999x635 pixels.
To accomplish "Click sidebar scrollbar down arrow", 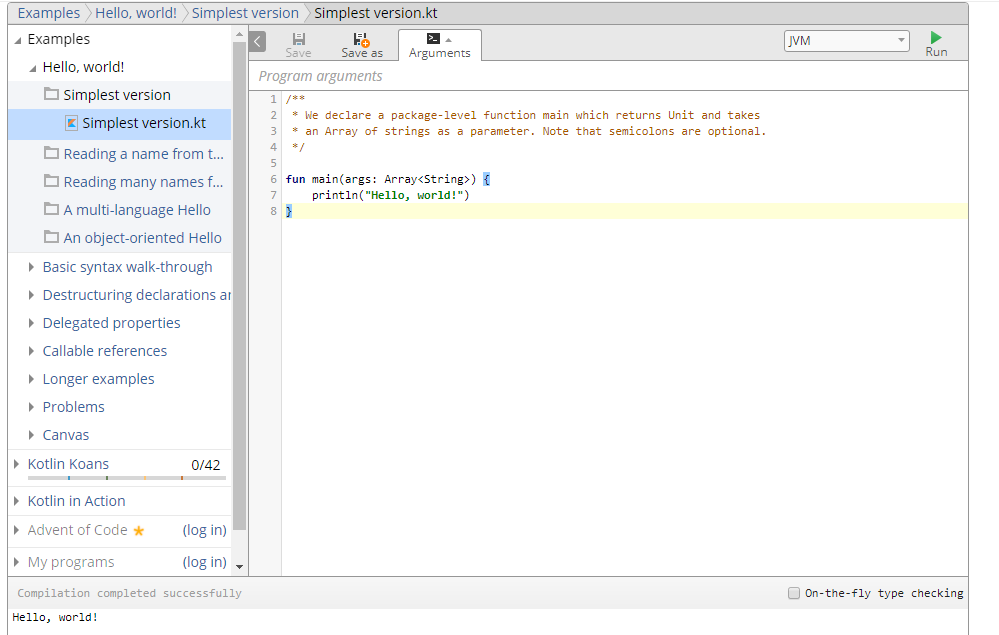I will [x=240, y=566].
